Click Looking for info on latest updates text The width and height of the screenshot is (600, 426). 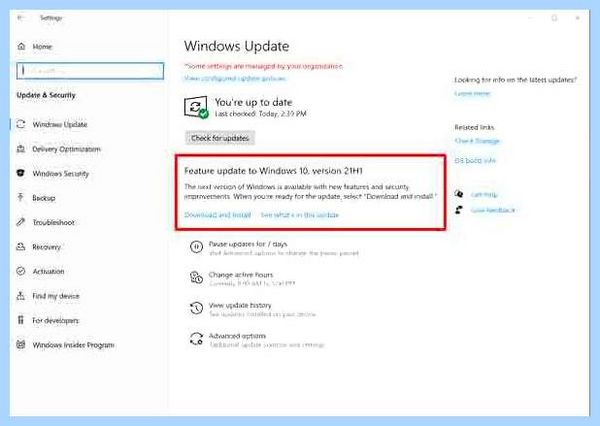point(515,80)
